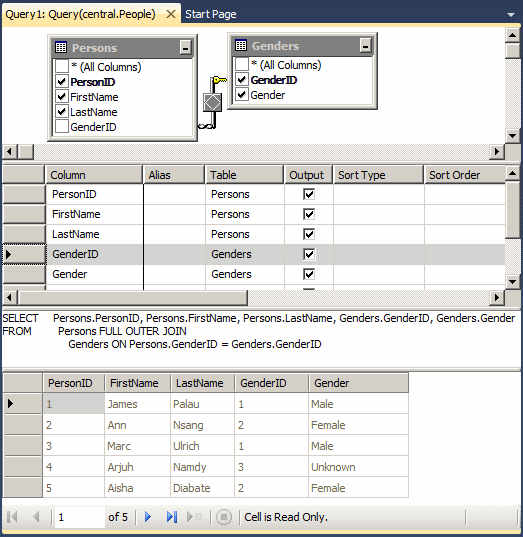Open the tab list dropdown arrow
Viewport: 523px width, 537px height.
click(x=511, y=15)
